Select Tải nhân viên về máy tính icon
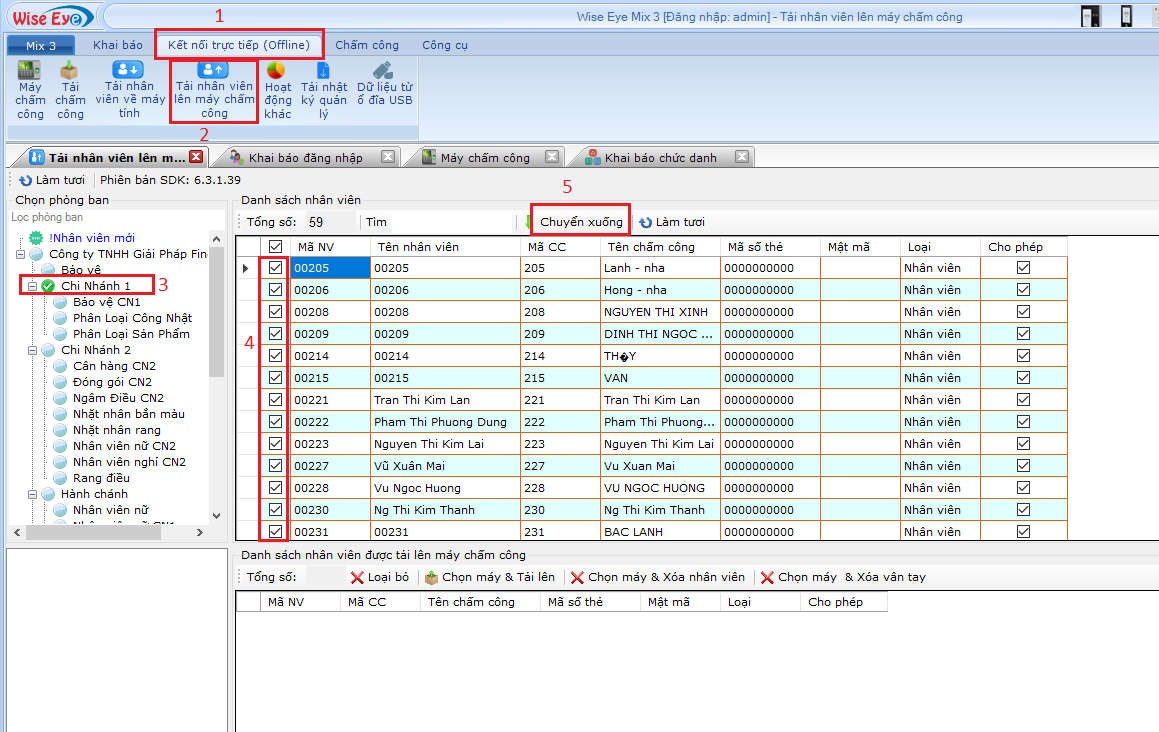The width and height of the screenshot is (1159, 732). point(130,70)
